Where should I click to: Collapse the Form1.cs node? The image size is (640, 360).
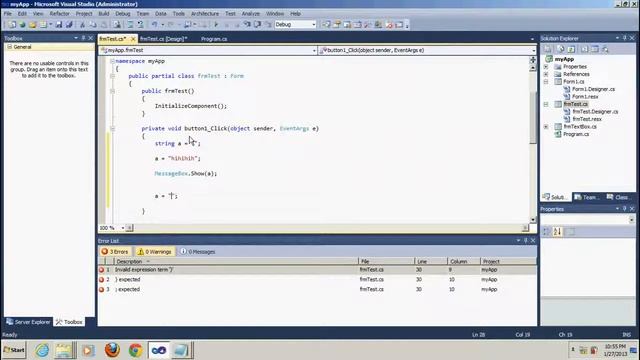[546, 82]
